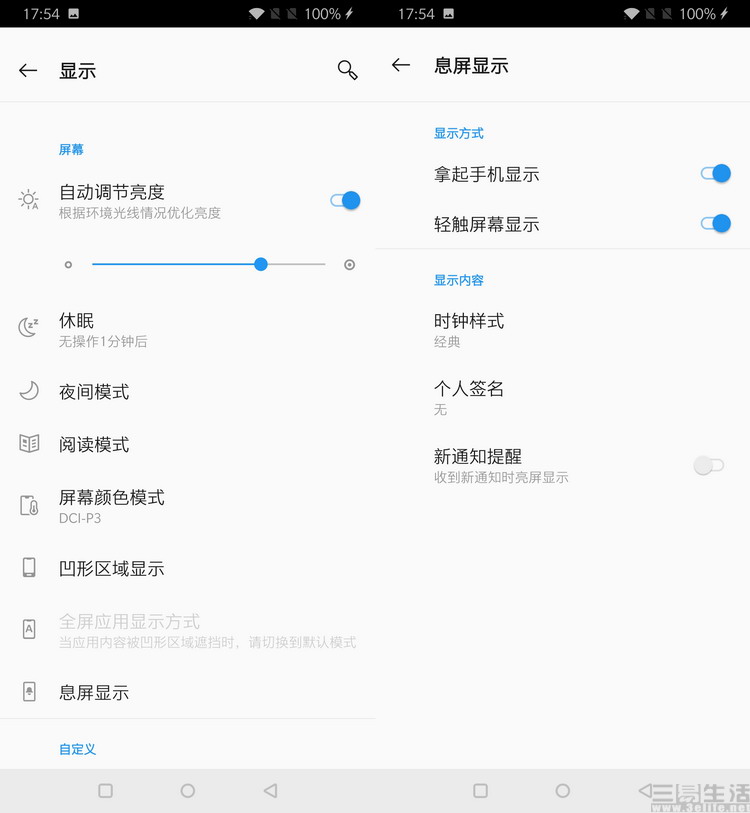The width and height of the screenshot is (750, 813).
Task: Tap the auto brightness sun icon
Action: tap(29, 200)
